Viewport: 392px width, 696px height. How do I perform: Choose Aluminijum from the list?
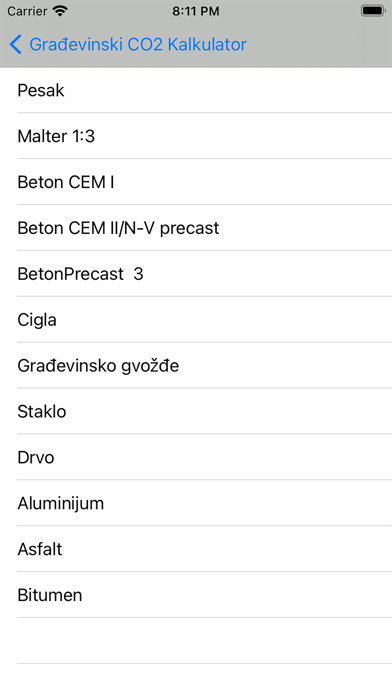point(196,503)
